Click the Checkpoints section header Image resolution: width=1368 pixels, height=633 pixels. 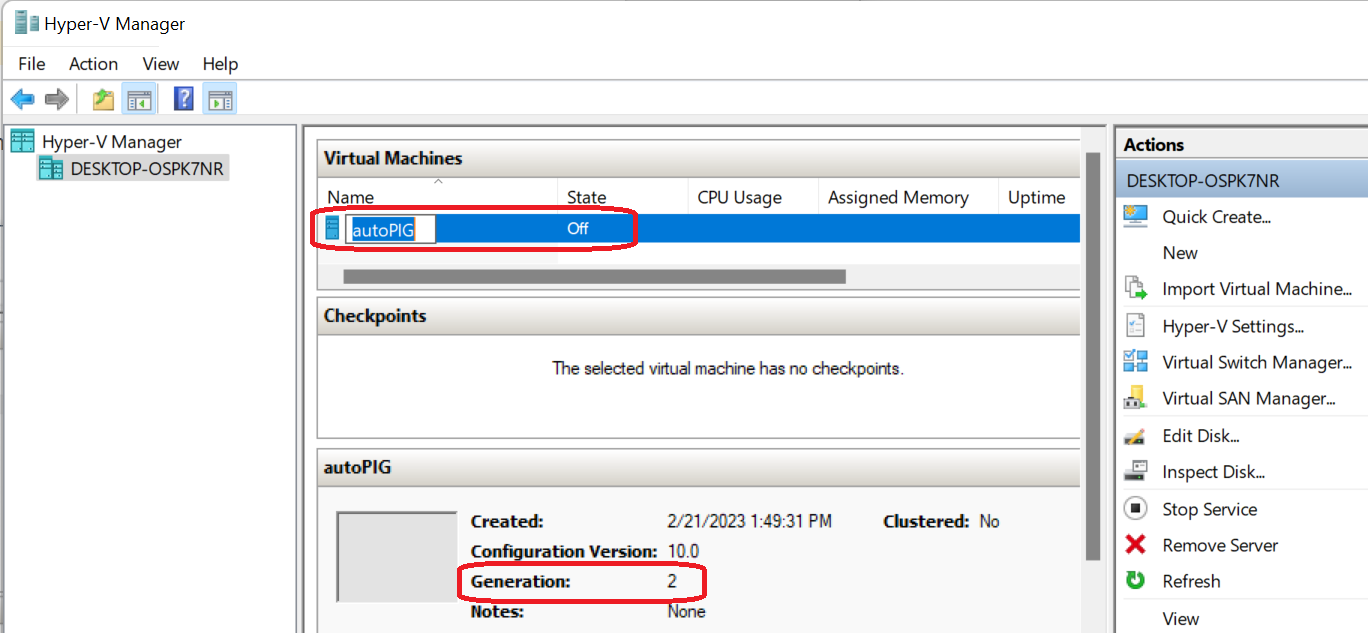(698, 316)
